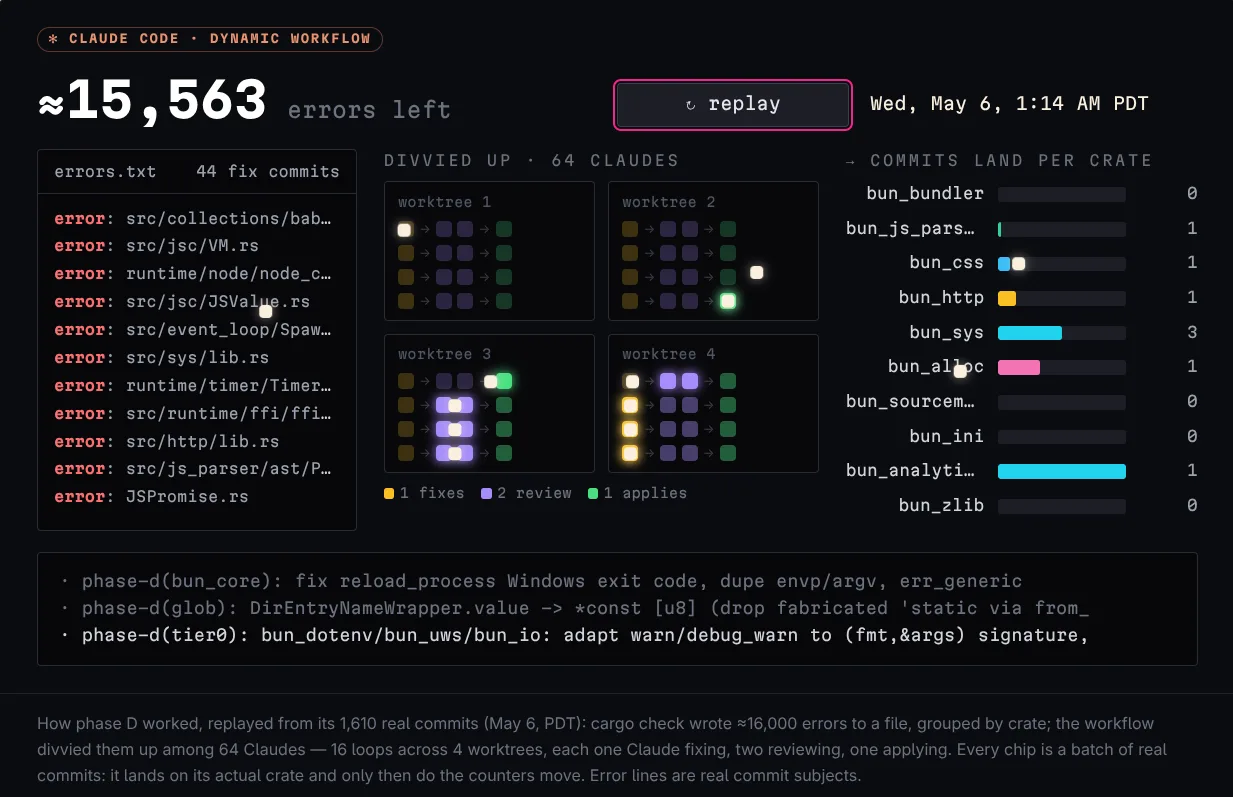This screenshot has height=797, width=1233.
Task: Click the Wed, May 6, 1:14 AM PDT timestamp
Action: click(x=1009, y=104)
